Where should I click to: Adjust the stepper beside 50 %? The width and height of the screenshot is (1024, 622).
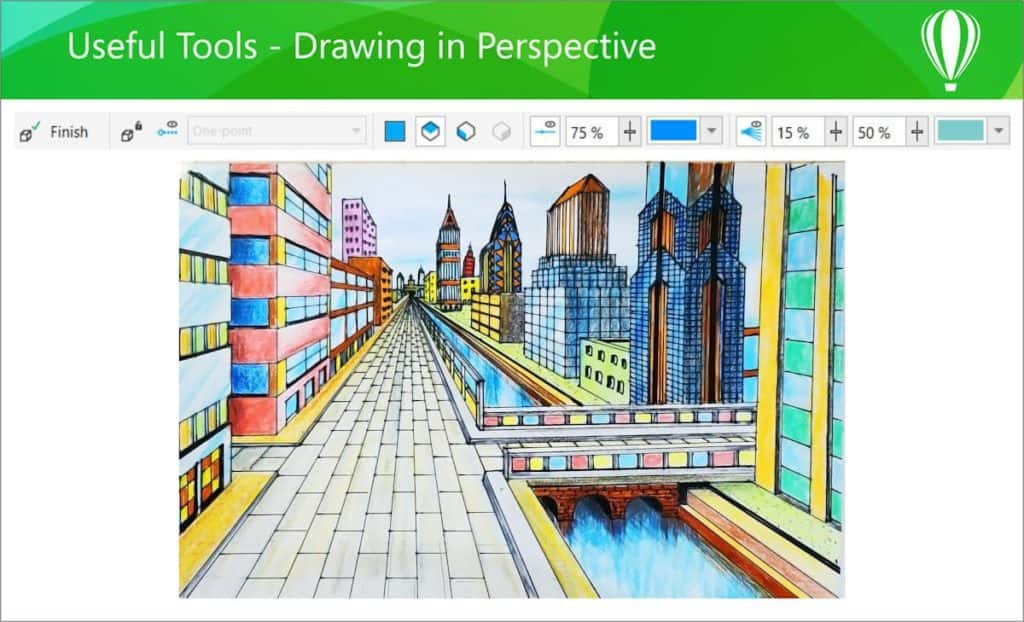(x=917, y=132)
